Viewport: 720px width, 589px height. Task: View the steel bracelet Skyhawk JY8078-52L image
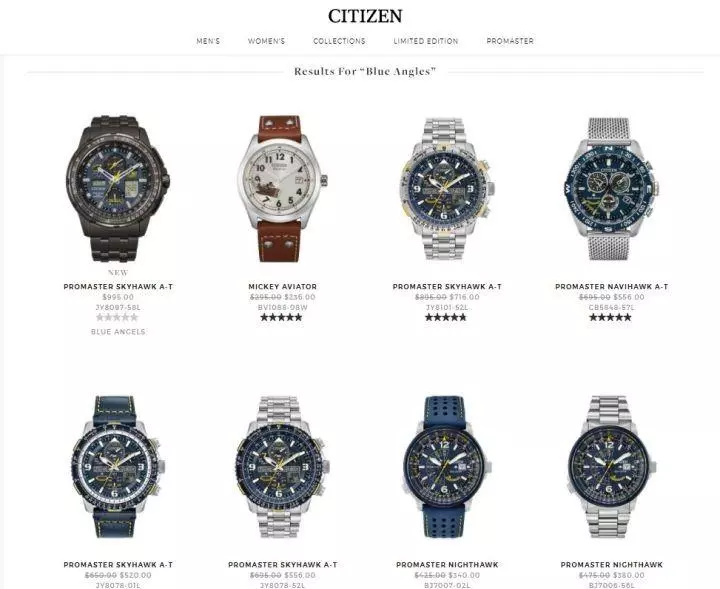(282, 466)
